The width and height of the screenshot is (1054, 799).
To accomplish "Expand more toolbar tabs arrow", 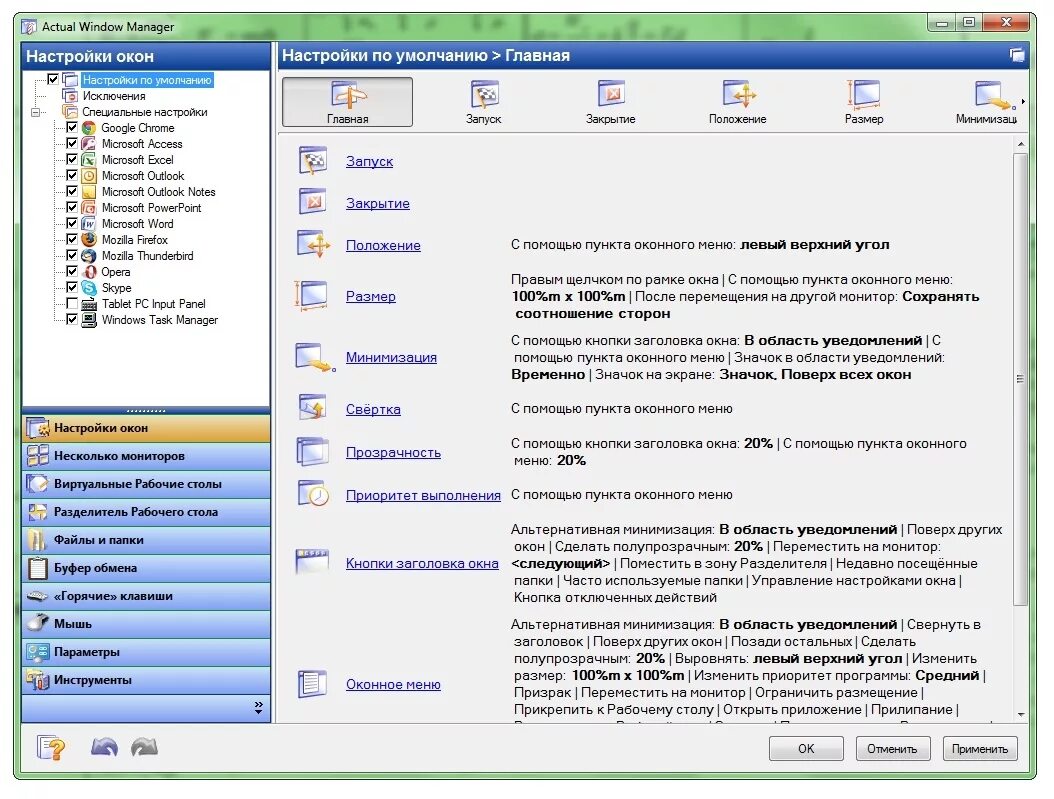I will click(1022, 102).
